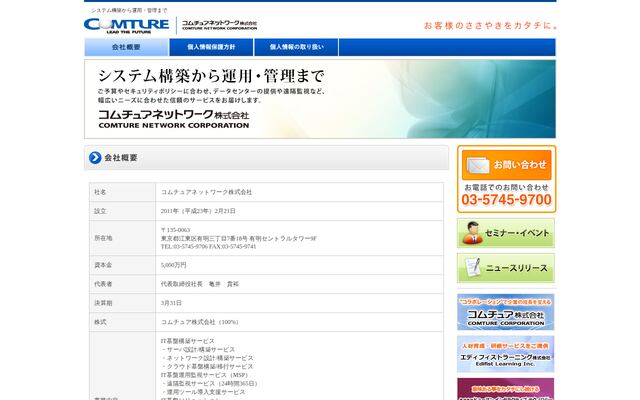The height and width of the screenshot is (400, 640).
Task: Click the TEL:03-5745-9706 FAX line
Action: click(209, 247)
